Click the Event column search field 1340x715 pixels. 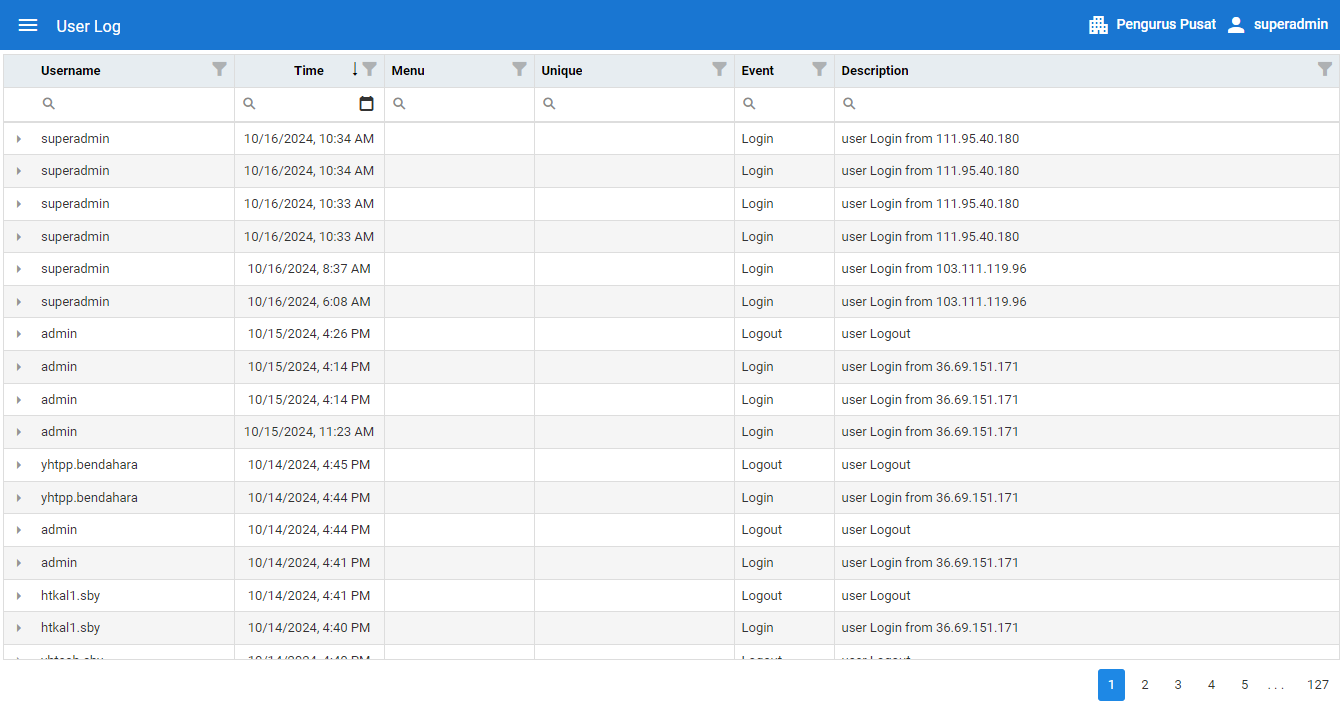(x=792, y=104)
